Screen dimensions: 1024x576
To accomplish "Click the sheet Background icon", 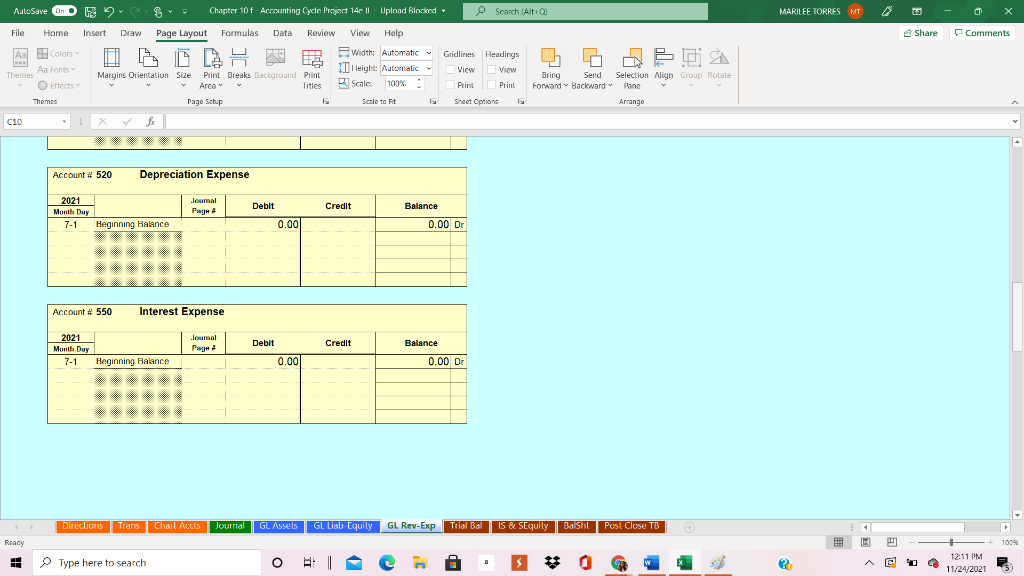I will [275, 64].
